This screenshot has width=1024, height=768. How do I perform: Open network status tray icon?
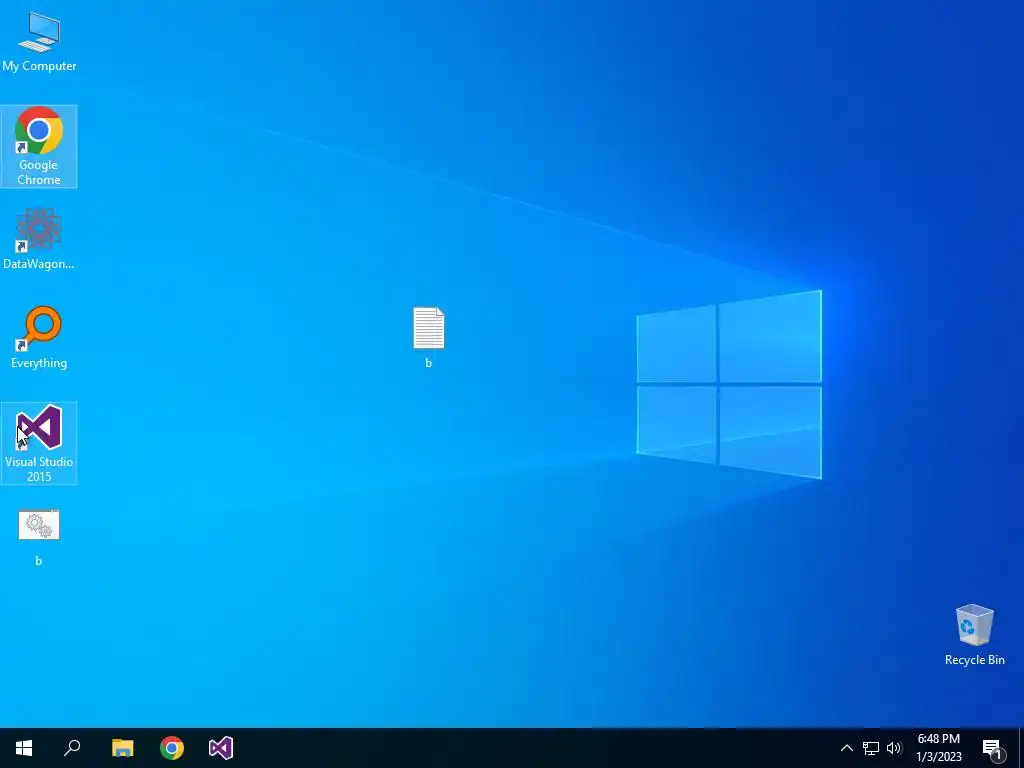tap(871, 748)
